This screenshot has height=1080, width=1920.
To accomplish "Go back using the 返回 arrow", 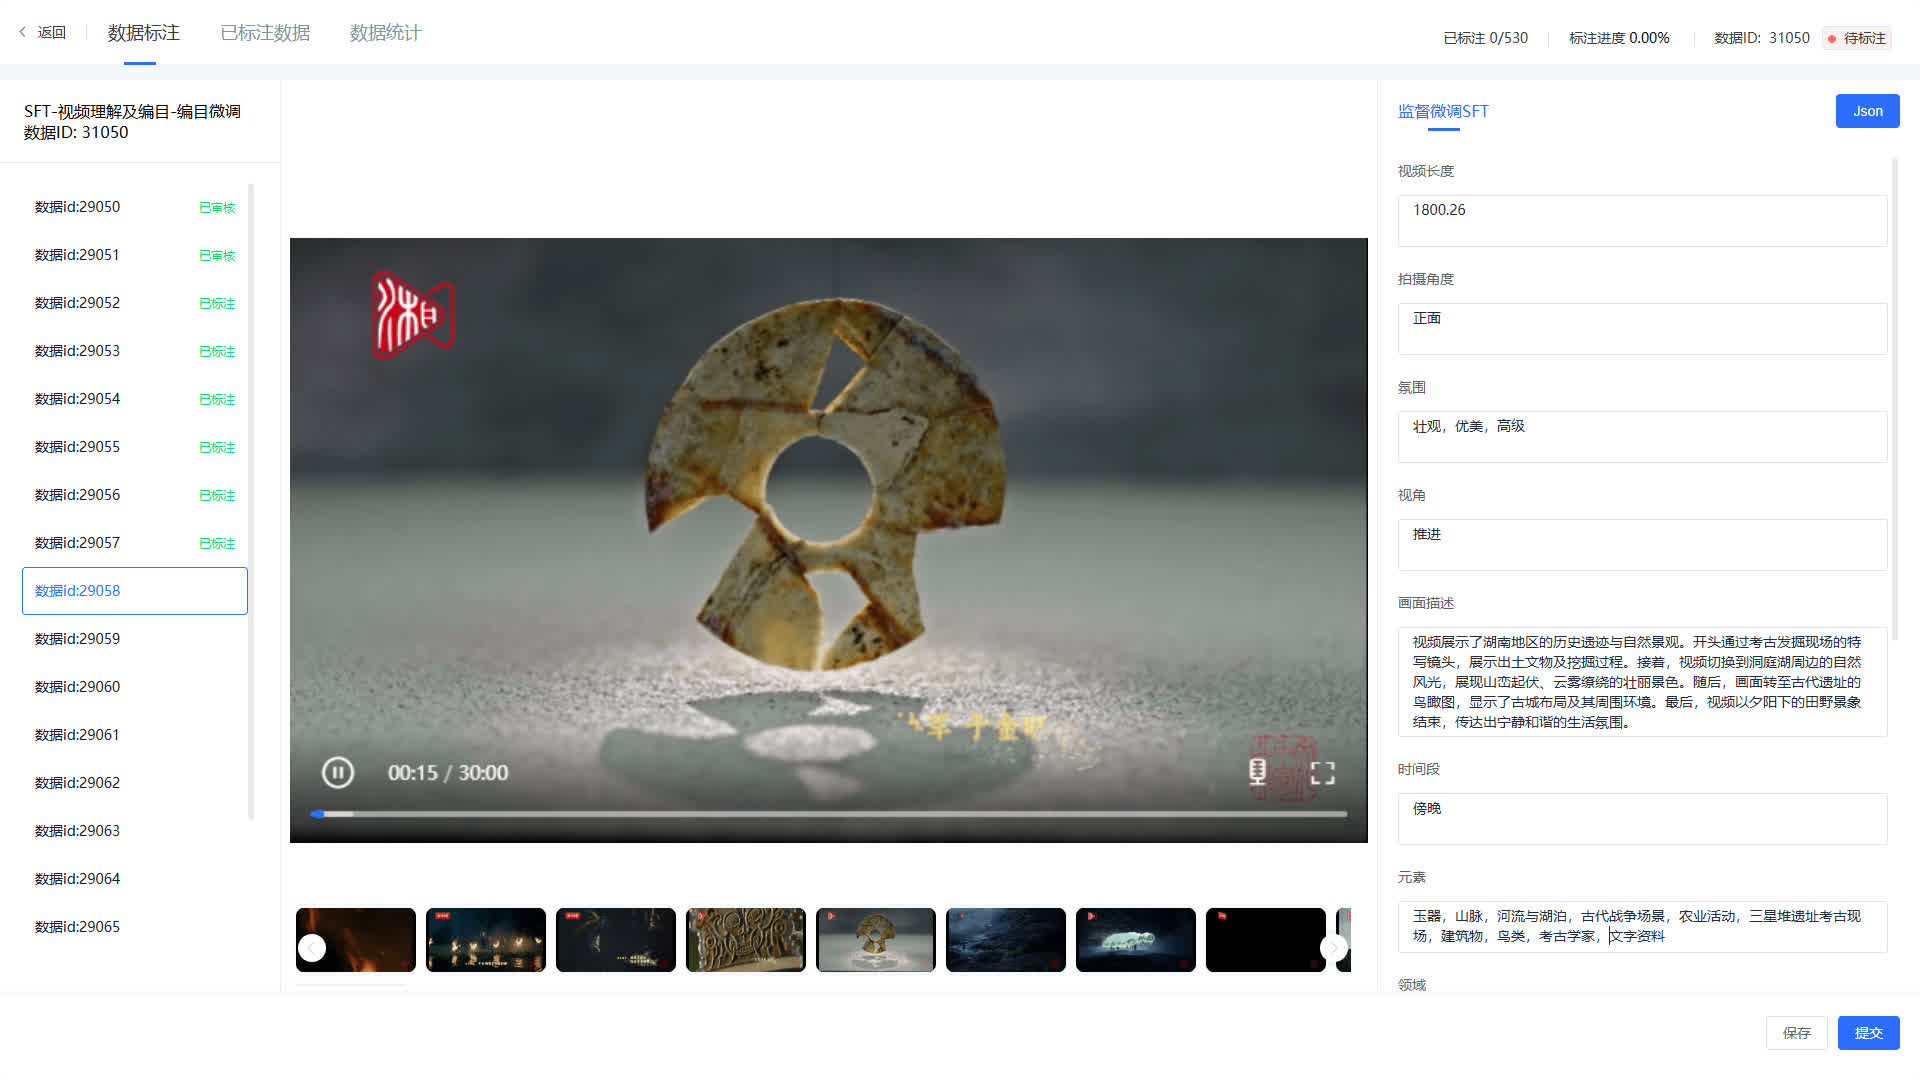I will 42,32.
